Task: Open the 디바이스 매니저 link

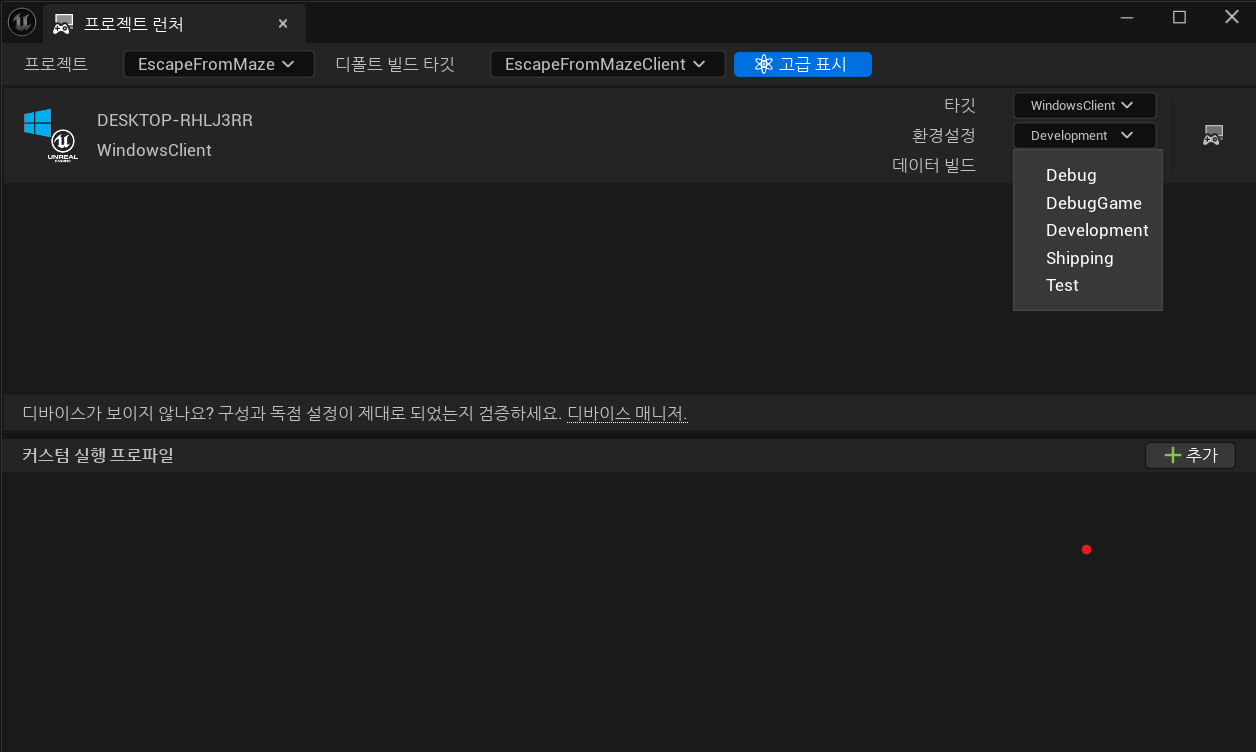Action: (x=627, y=414)
